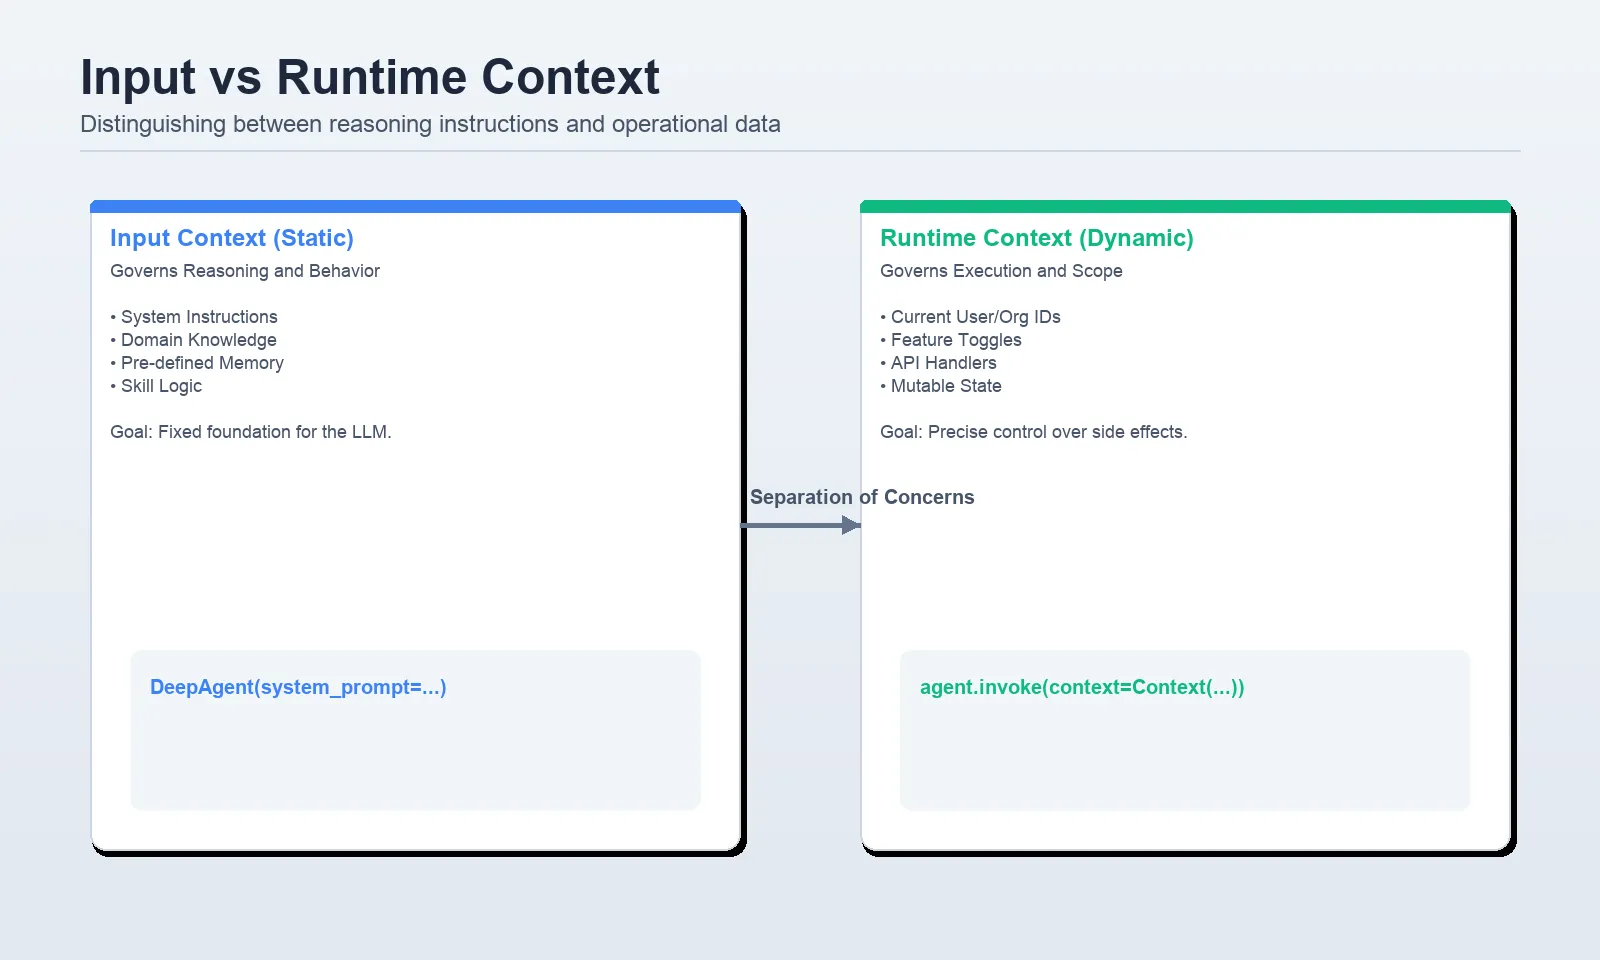The image size is (1600, 960).
Task: Click the Goal: Fixed foundation text
Action: [x=251, y=432]
